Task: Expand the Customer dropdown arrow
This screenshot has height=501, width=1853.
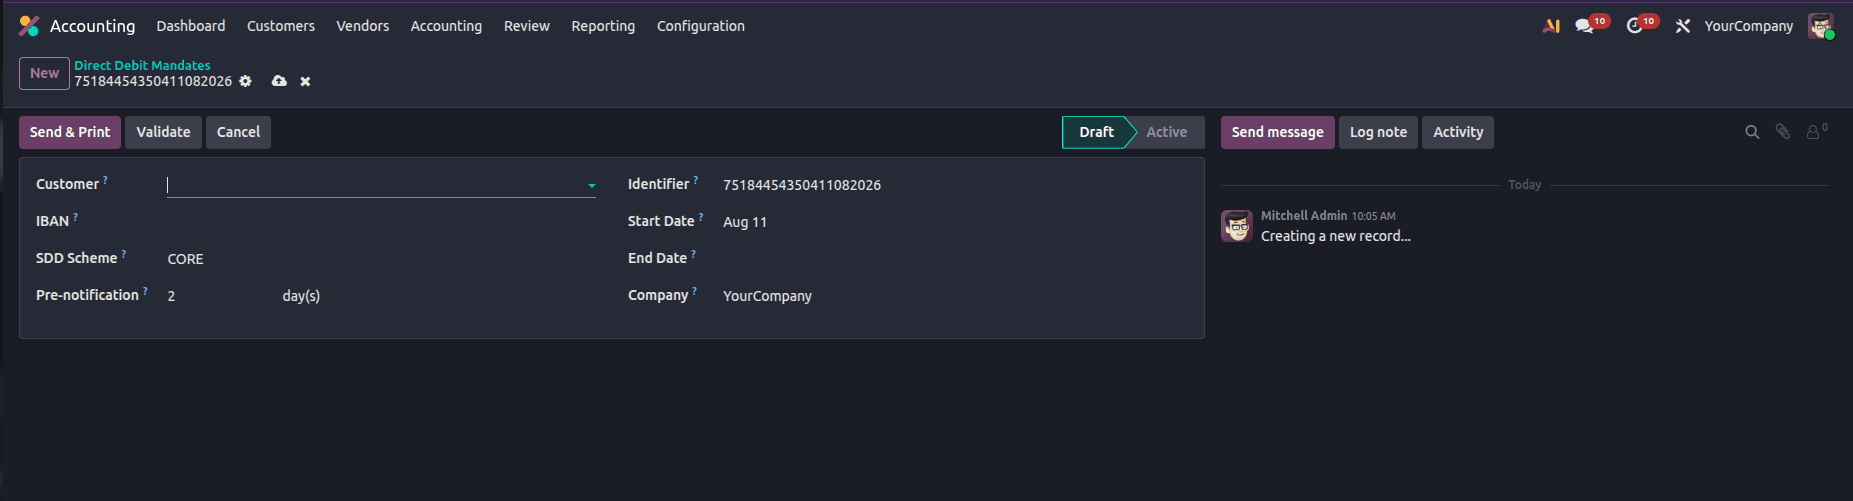Action: [x=592, y=185]
